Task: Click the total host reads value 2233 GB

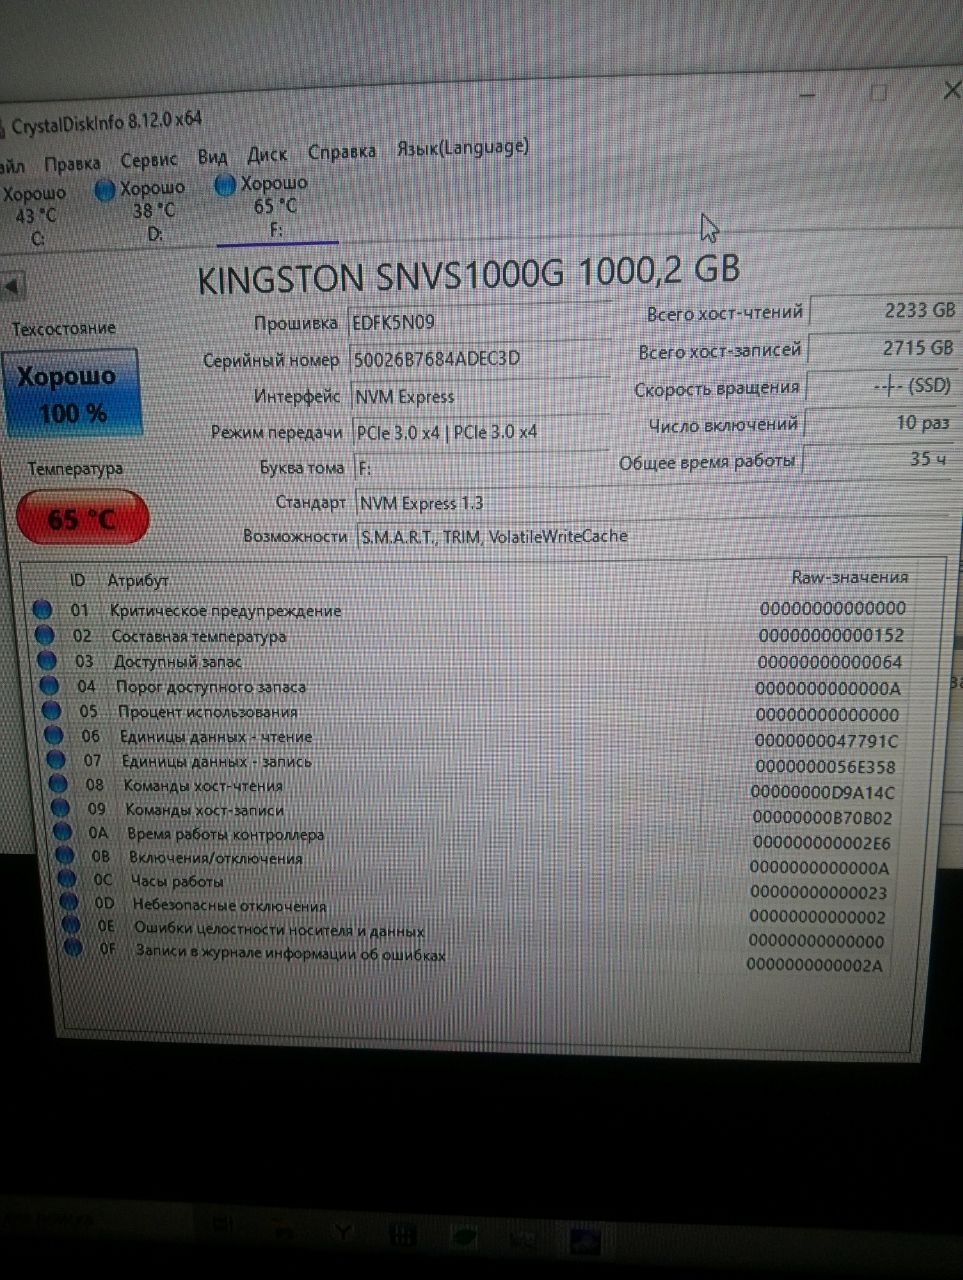Action: click(884, 311)
